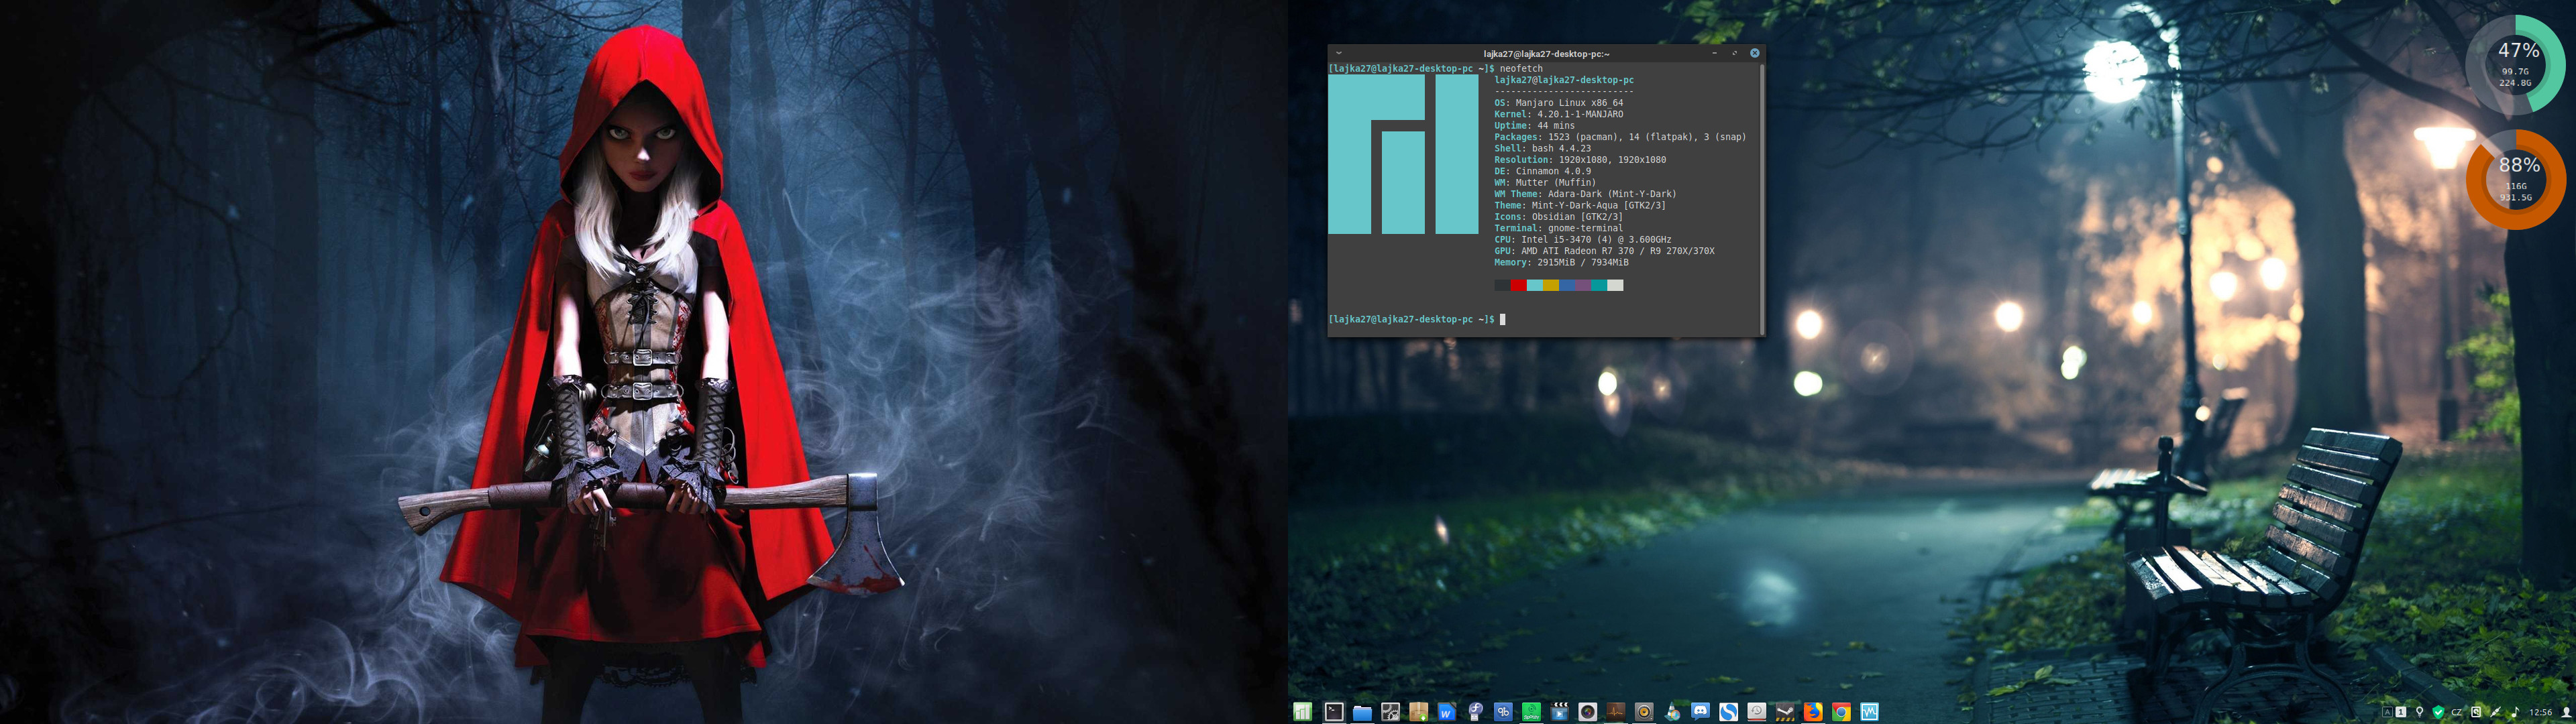Click the 'Uptime: 44 mins' line

point(1534,126)
